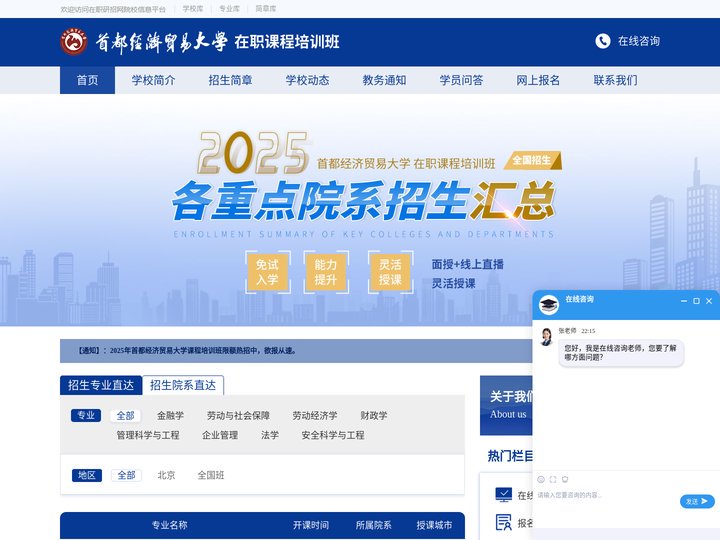Click the 开课时间 column header

click(x=311, y=525)
